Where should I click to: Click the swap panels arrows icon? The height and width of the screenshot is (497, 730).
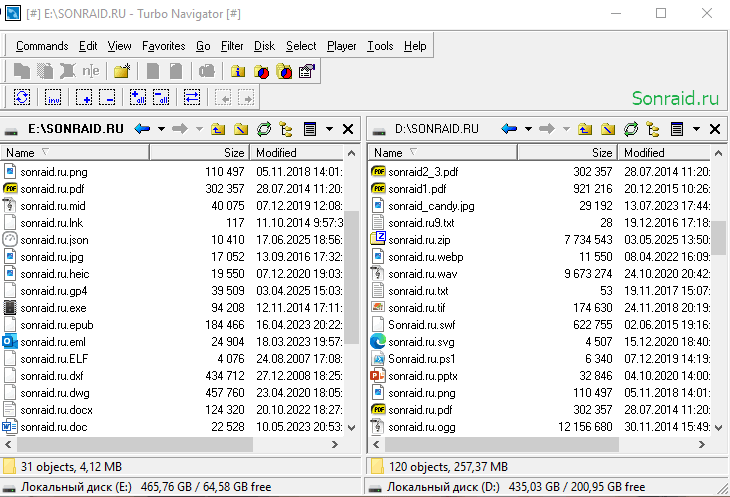coord(192,97)
